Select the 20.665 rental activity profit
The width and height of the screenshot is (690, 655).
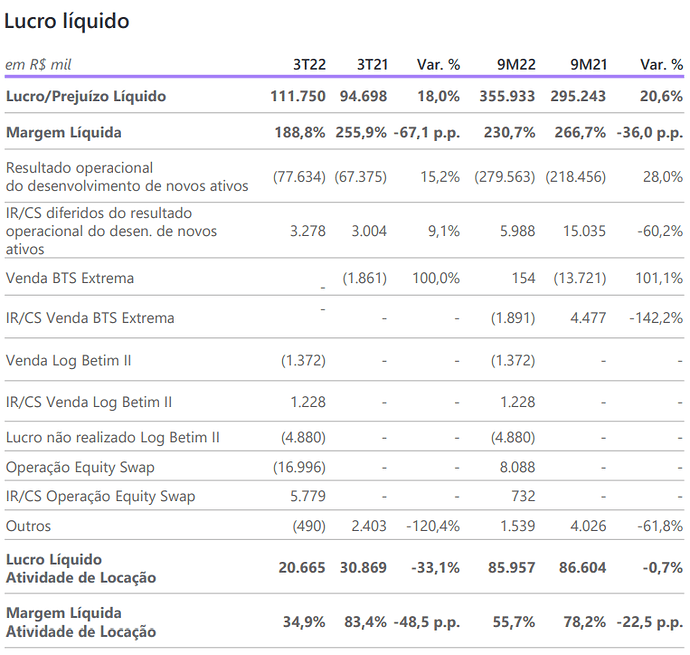coord(302,568)
